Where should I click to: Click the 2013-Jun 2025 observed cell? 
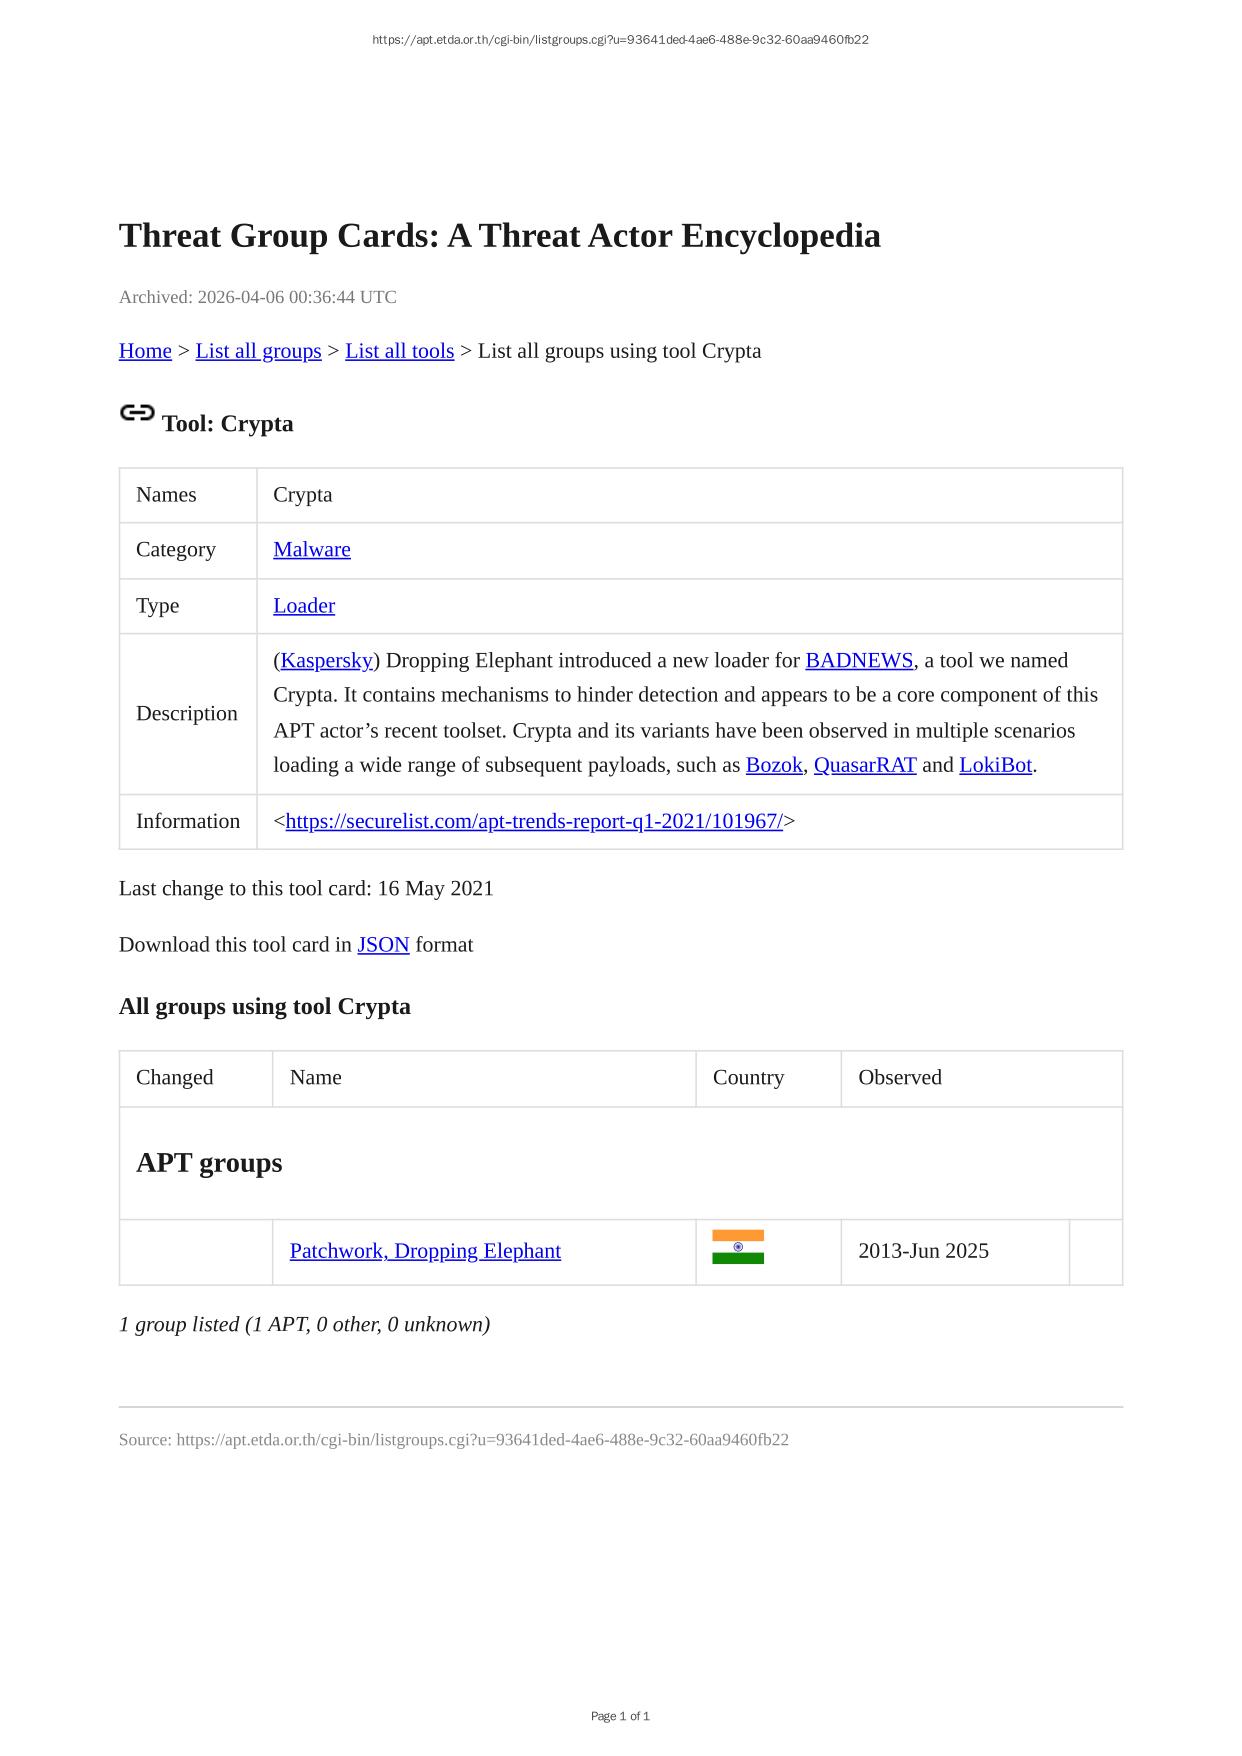coord(923,1252)
